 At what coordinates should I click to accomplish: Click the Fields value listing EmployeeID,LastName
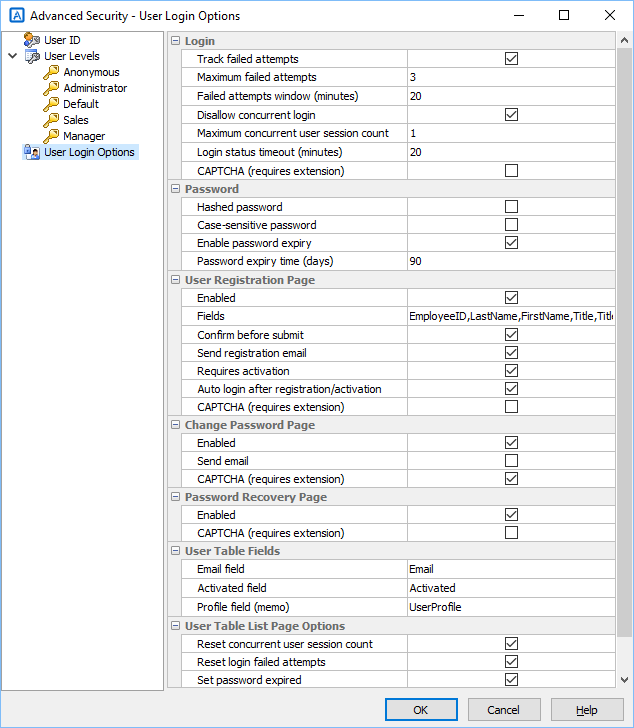click(x=511, y=316)
